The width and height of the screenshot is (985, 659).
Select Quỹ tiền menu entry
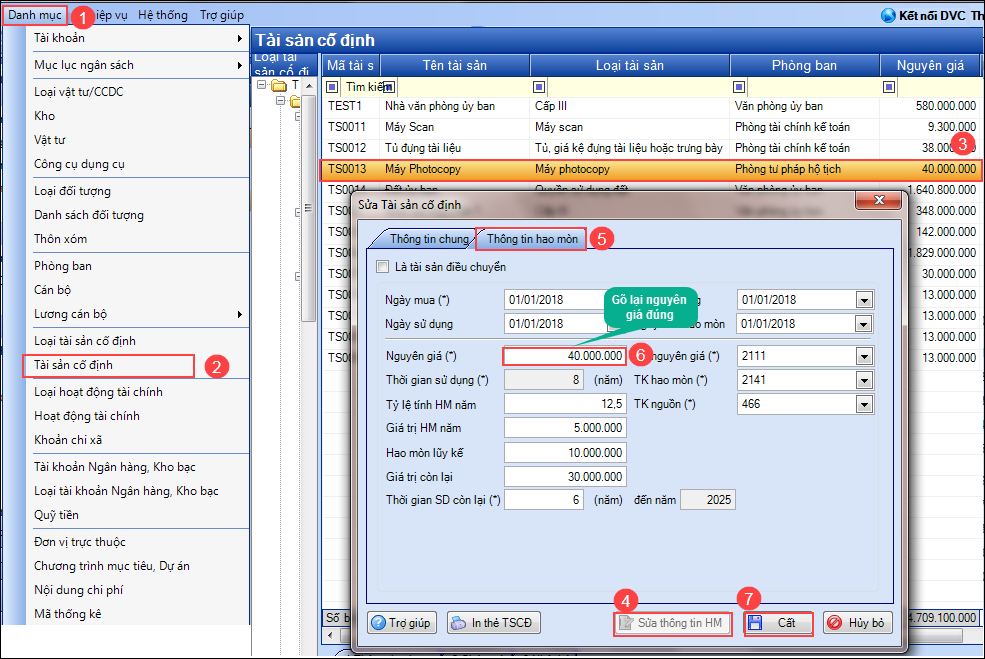click(x=57, y=515)
